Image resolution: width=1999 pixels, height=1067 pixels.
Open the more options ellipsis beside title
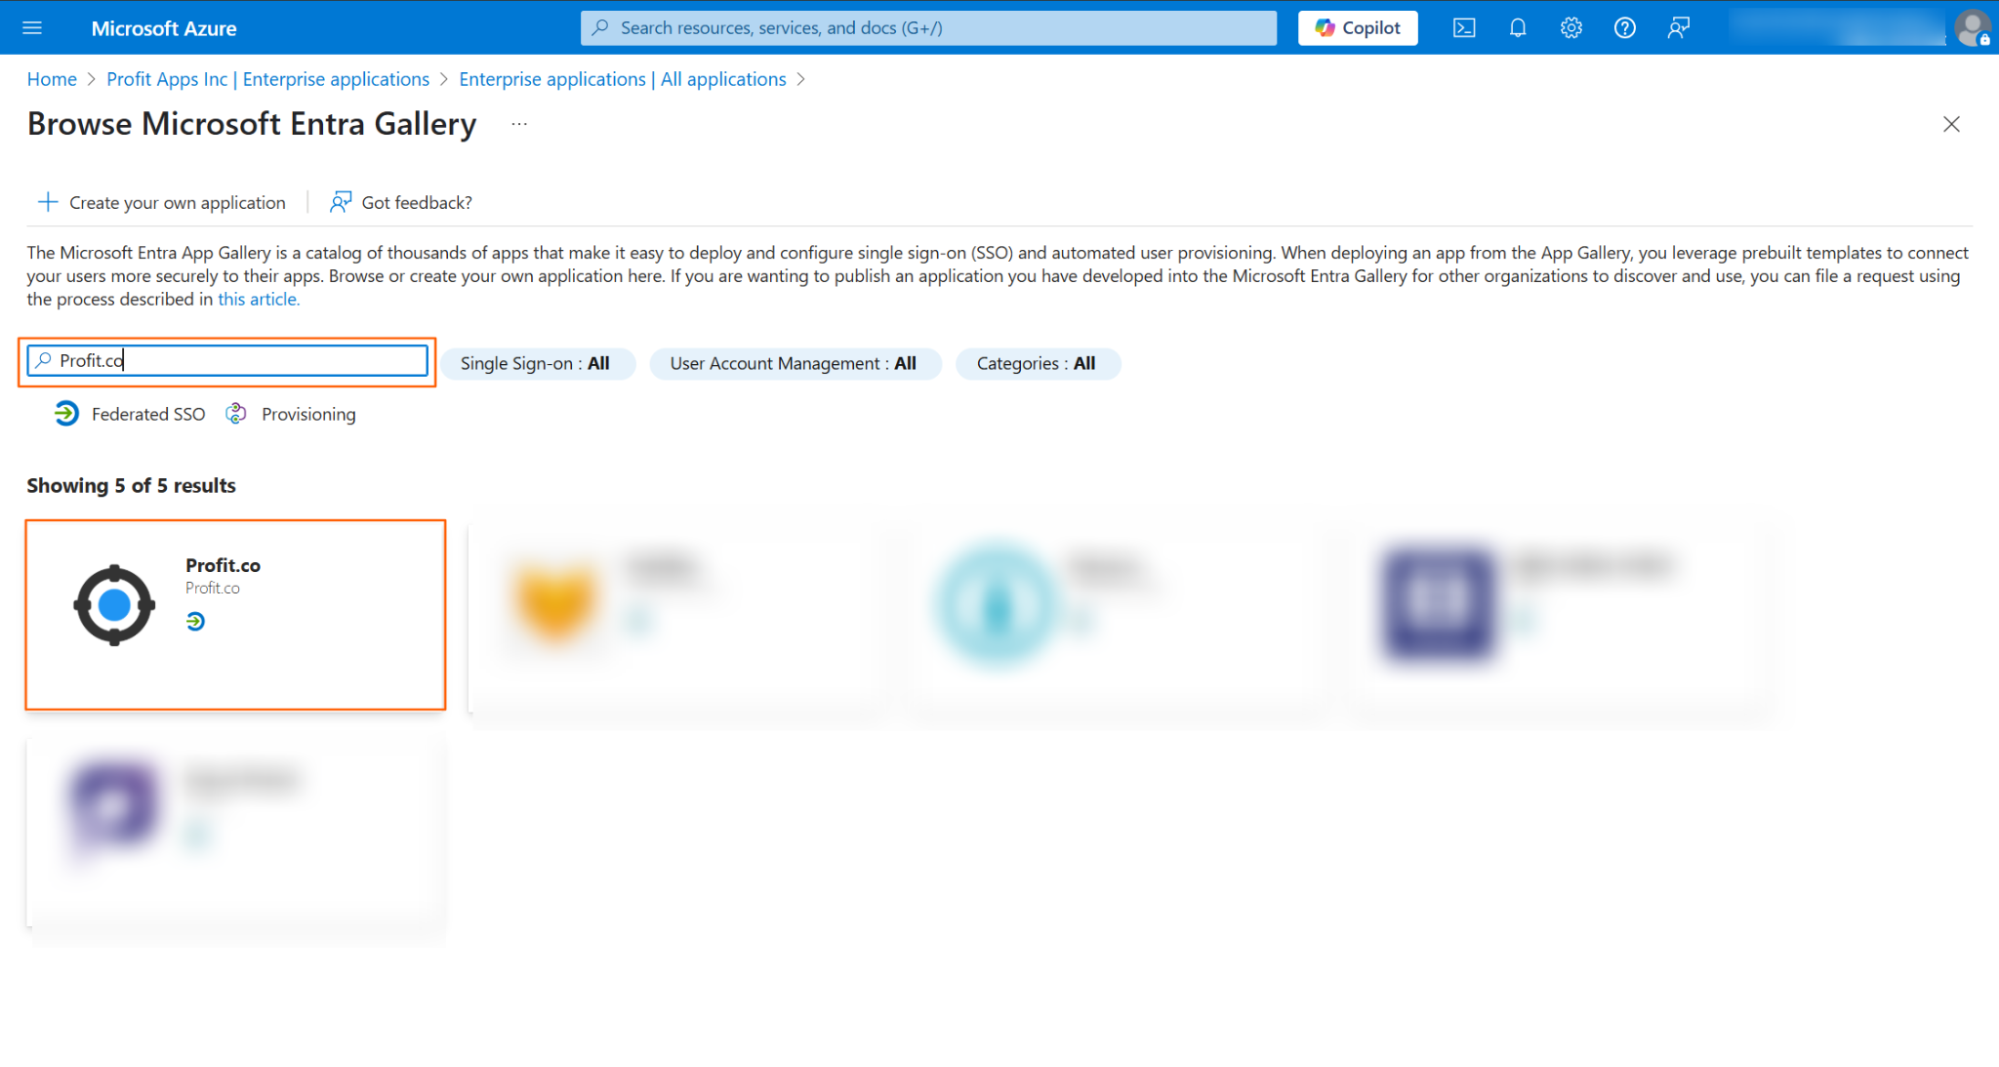point(519,124)
